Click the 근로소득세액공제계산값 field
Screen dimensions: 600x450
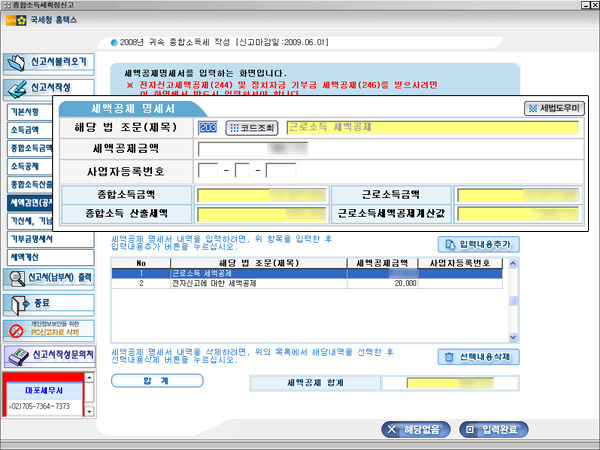518,214
